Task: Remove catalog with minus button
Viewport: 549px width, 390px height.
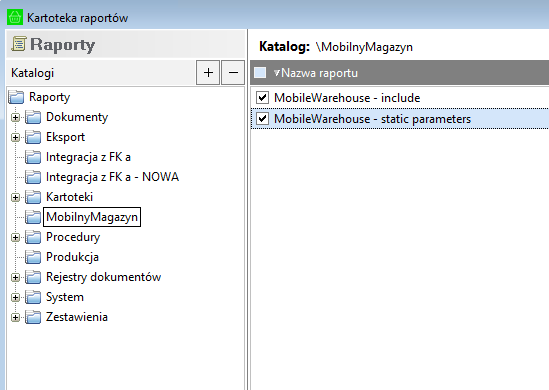Action: coord(233,72)
